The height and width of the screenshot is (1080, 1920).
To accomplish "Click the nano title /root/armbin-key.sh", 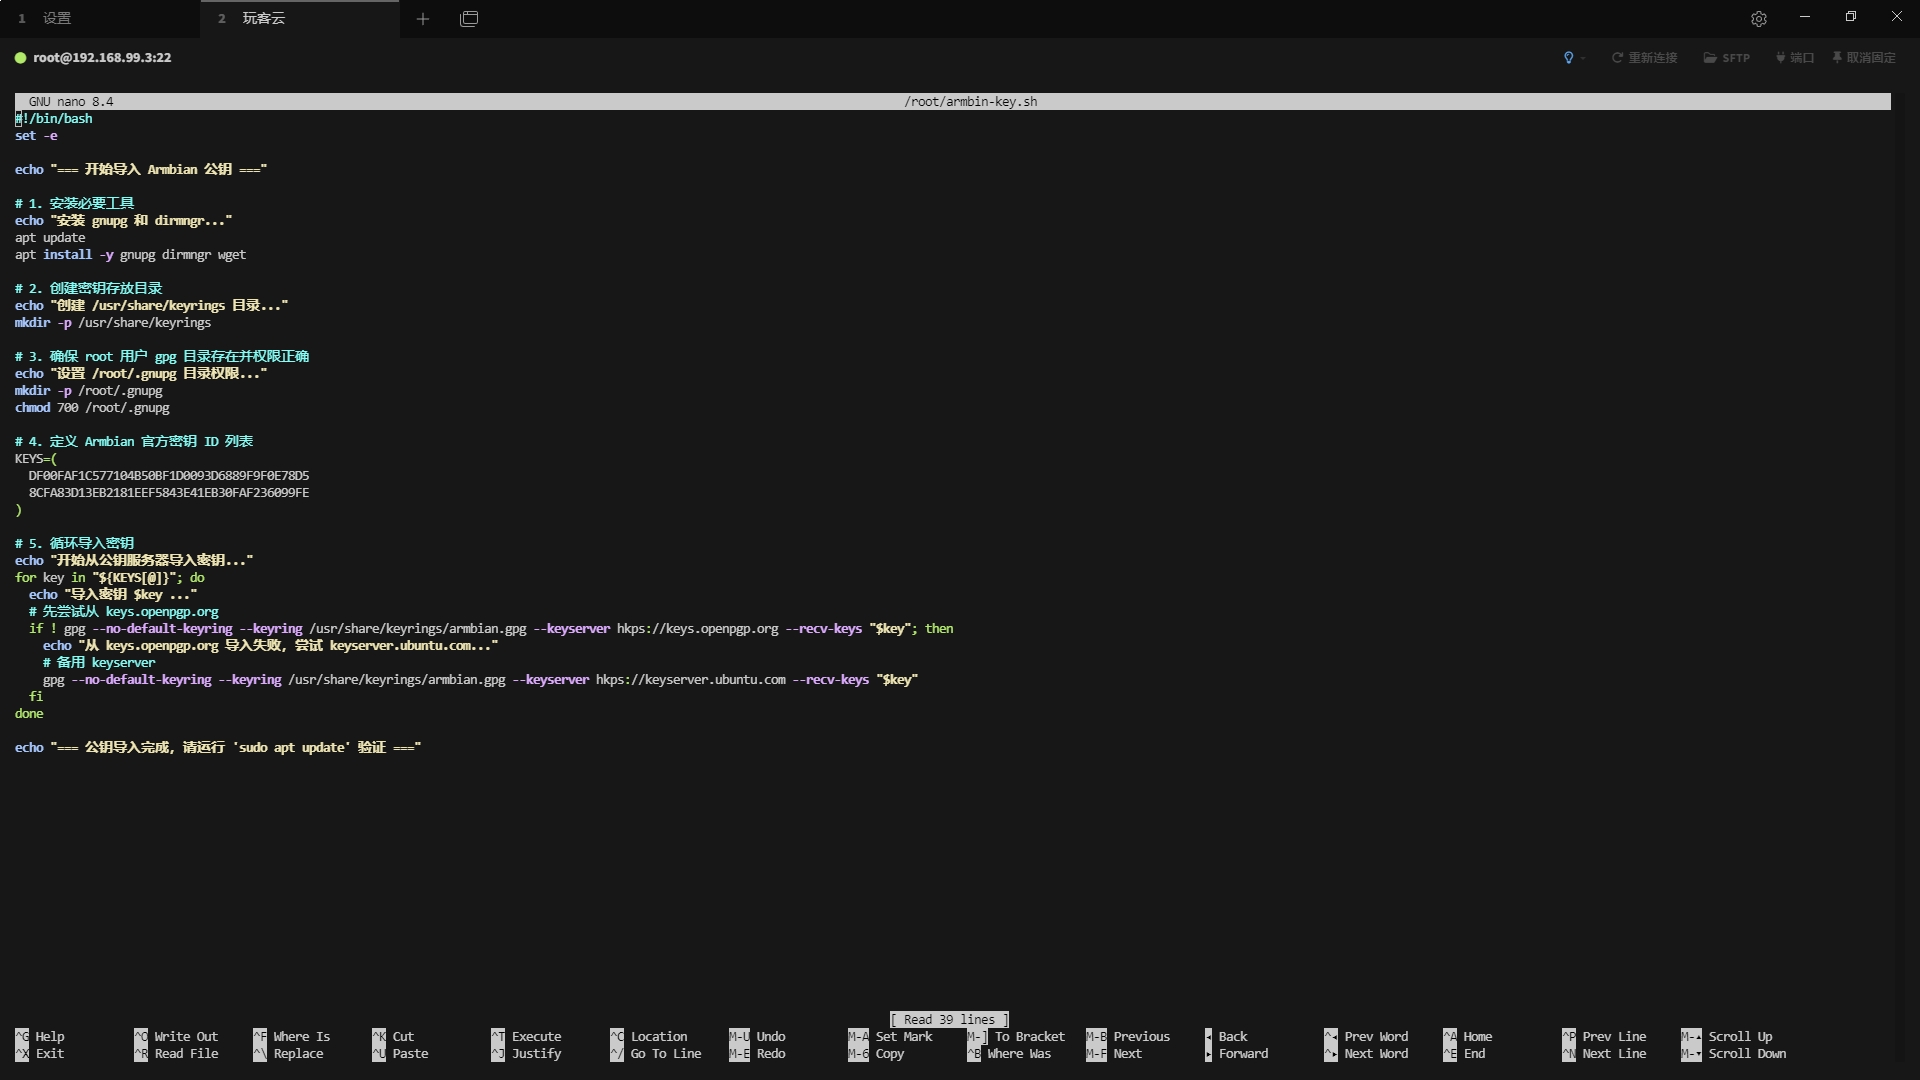I will pos(970,102).
